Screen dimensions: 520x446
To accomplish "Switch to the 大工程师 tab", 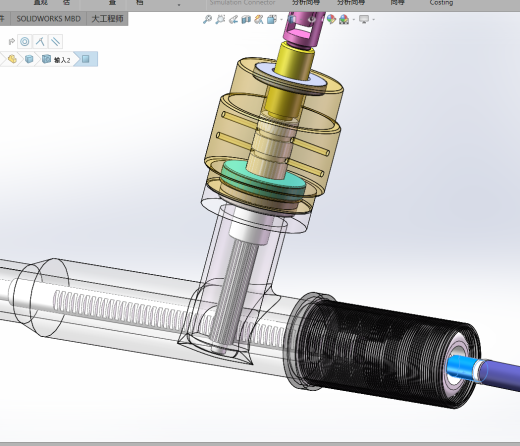I will click(x=107, y=19).
